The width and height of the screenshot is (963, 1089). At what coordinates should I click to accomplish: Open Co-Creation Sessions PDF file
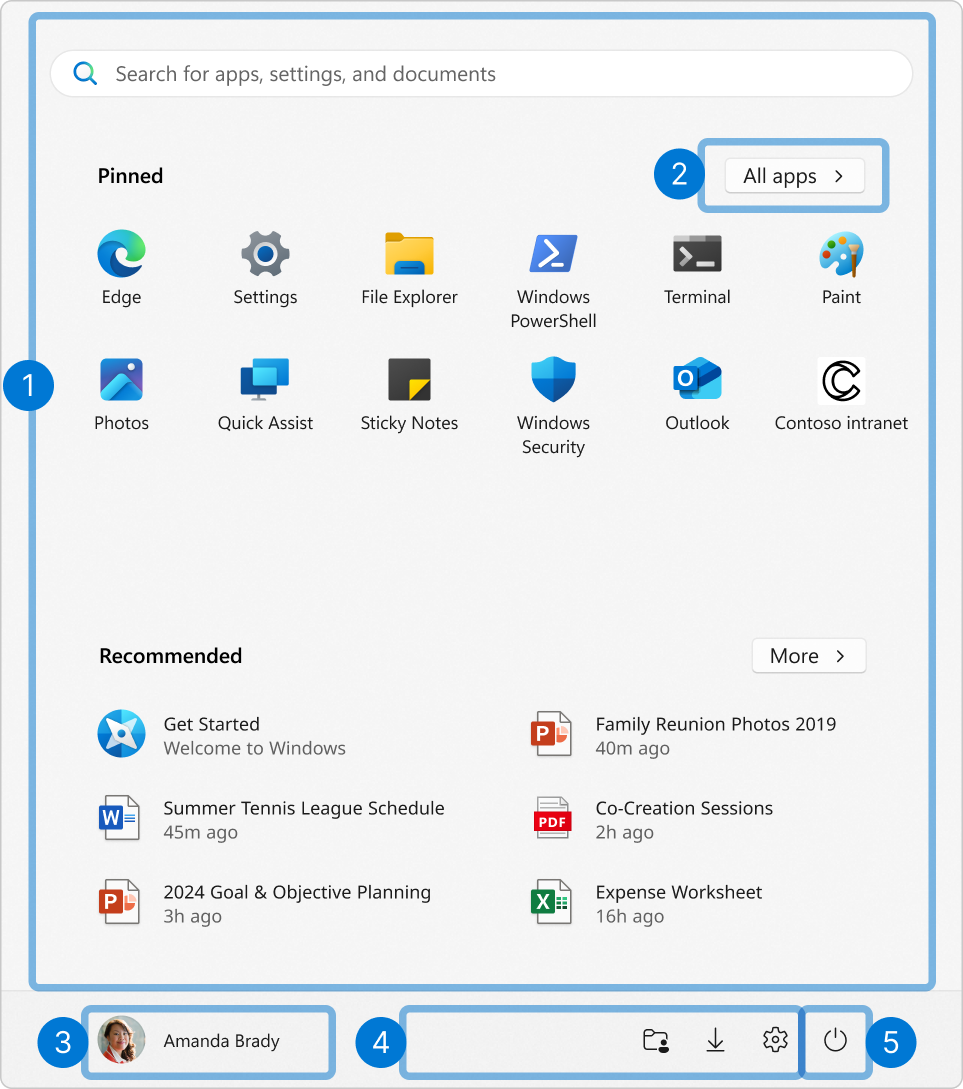[653, 820]
